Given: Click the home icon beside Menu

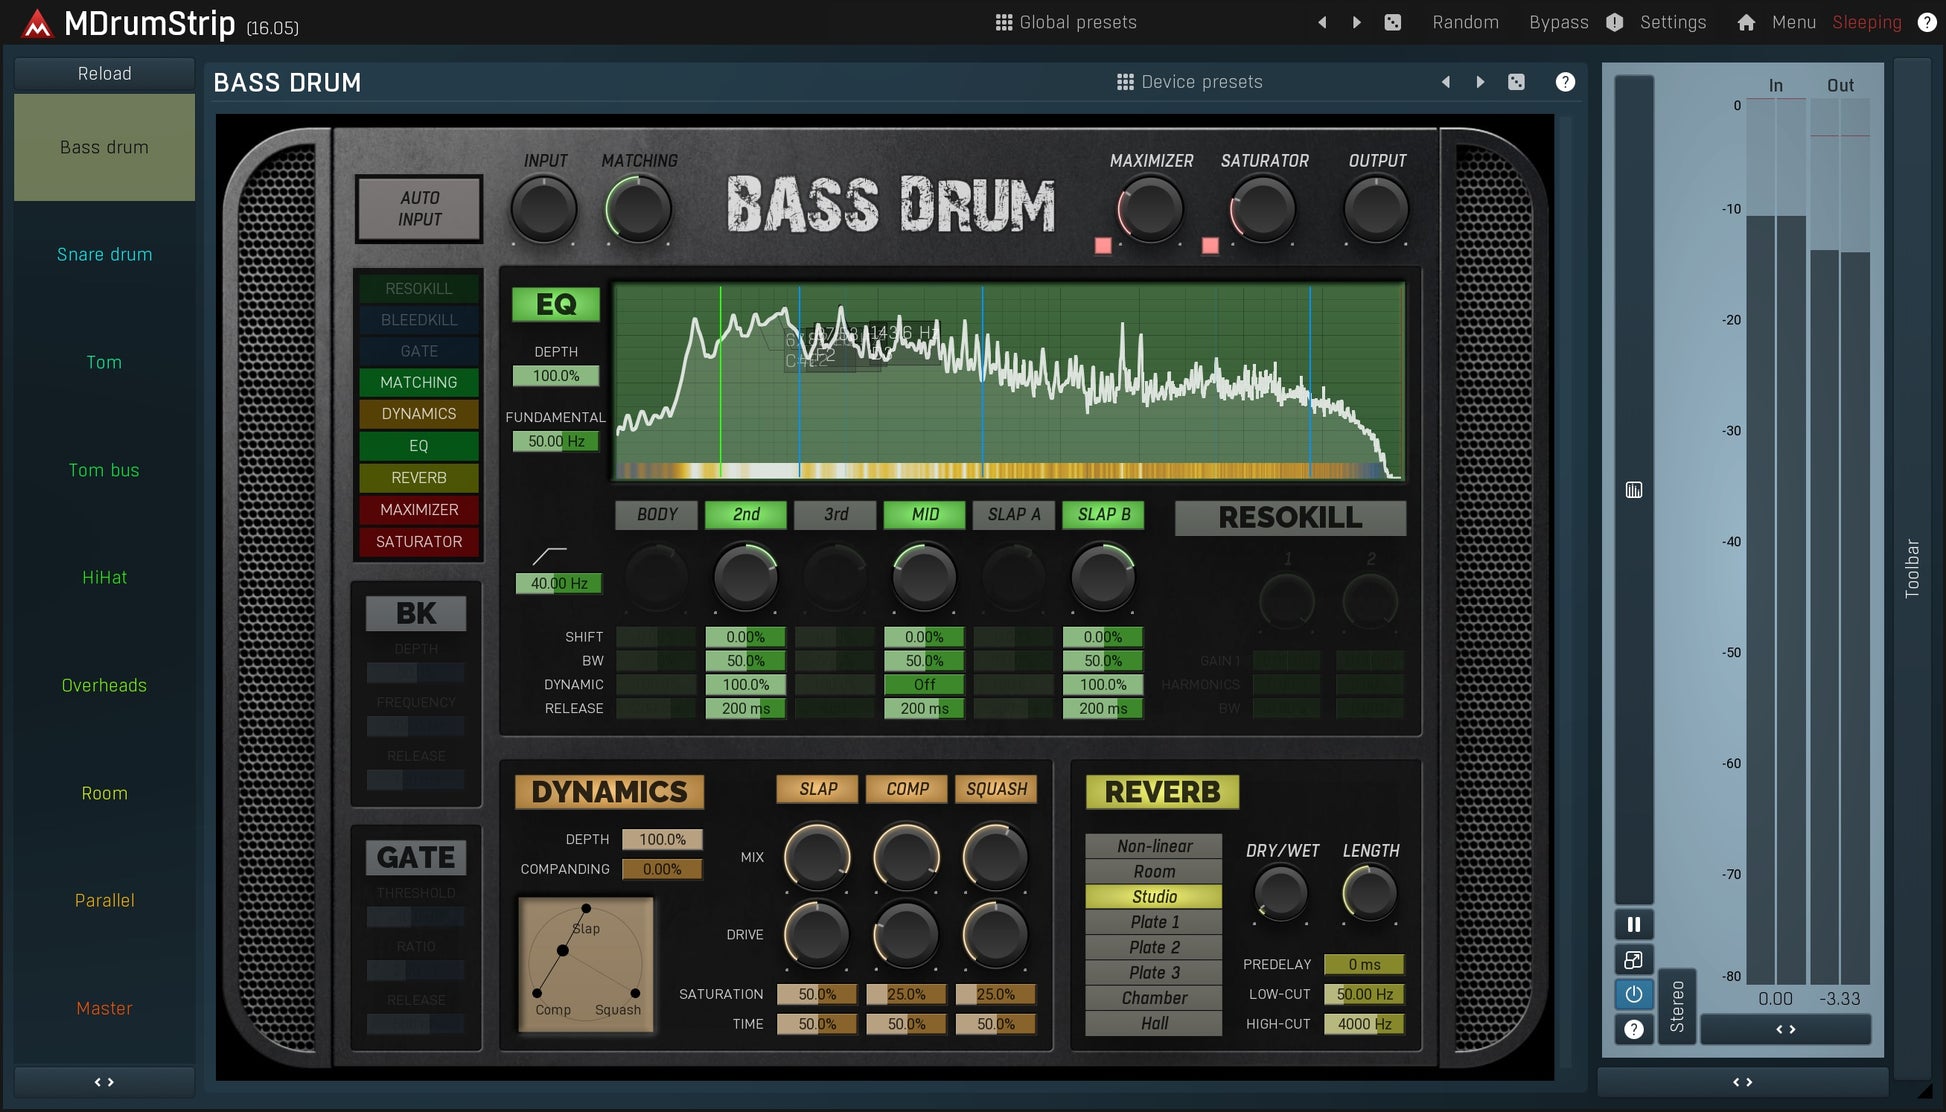Looking at the screenshot, I should pyautogui.click(x=1745, y=22).
